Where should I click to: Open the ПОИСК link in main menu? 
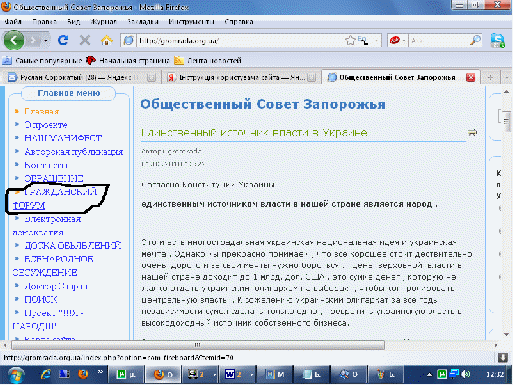tap(41, 299)
